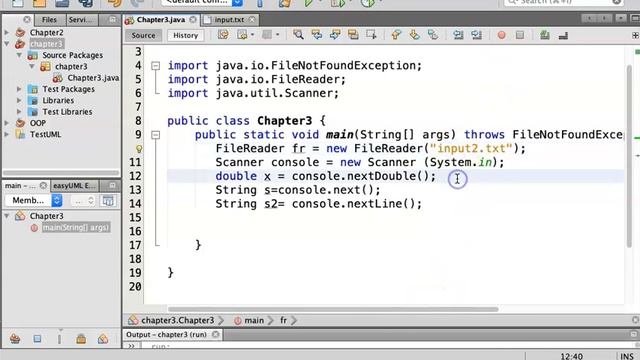This screenshot has height=360, width=640.
Task: Switch to Source view
Action: [x=143, y=35]
